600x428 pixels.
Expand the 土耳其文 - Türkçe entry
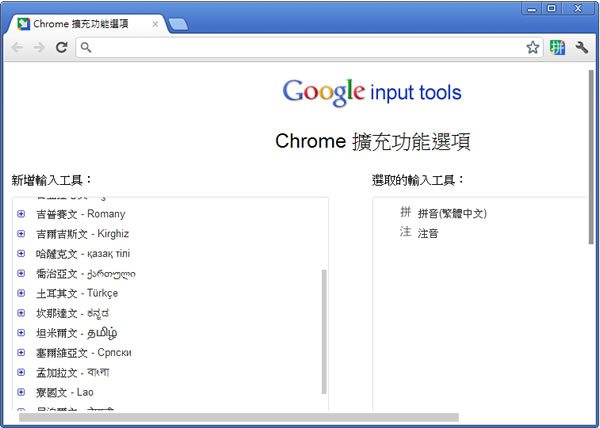[21, 293]
